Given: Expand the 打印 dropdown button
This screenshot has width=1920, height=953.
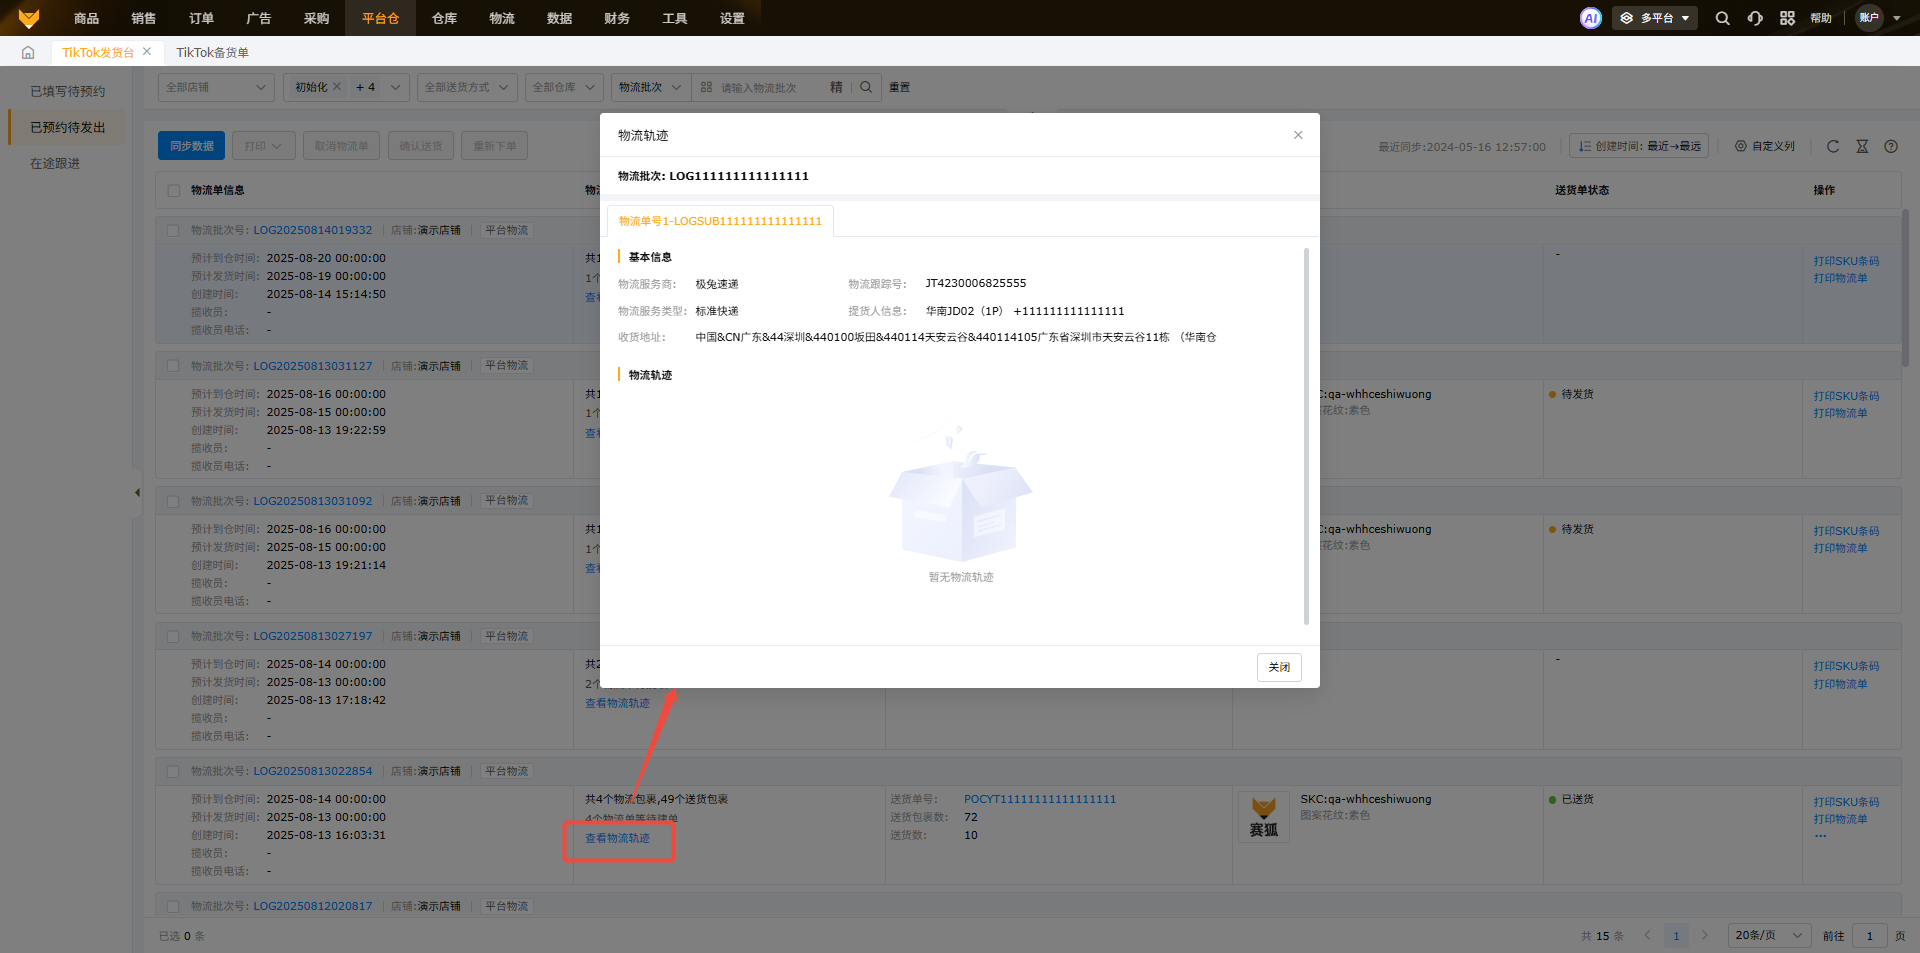Looking at the screenshot, I should pos(264,146).
